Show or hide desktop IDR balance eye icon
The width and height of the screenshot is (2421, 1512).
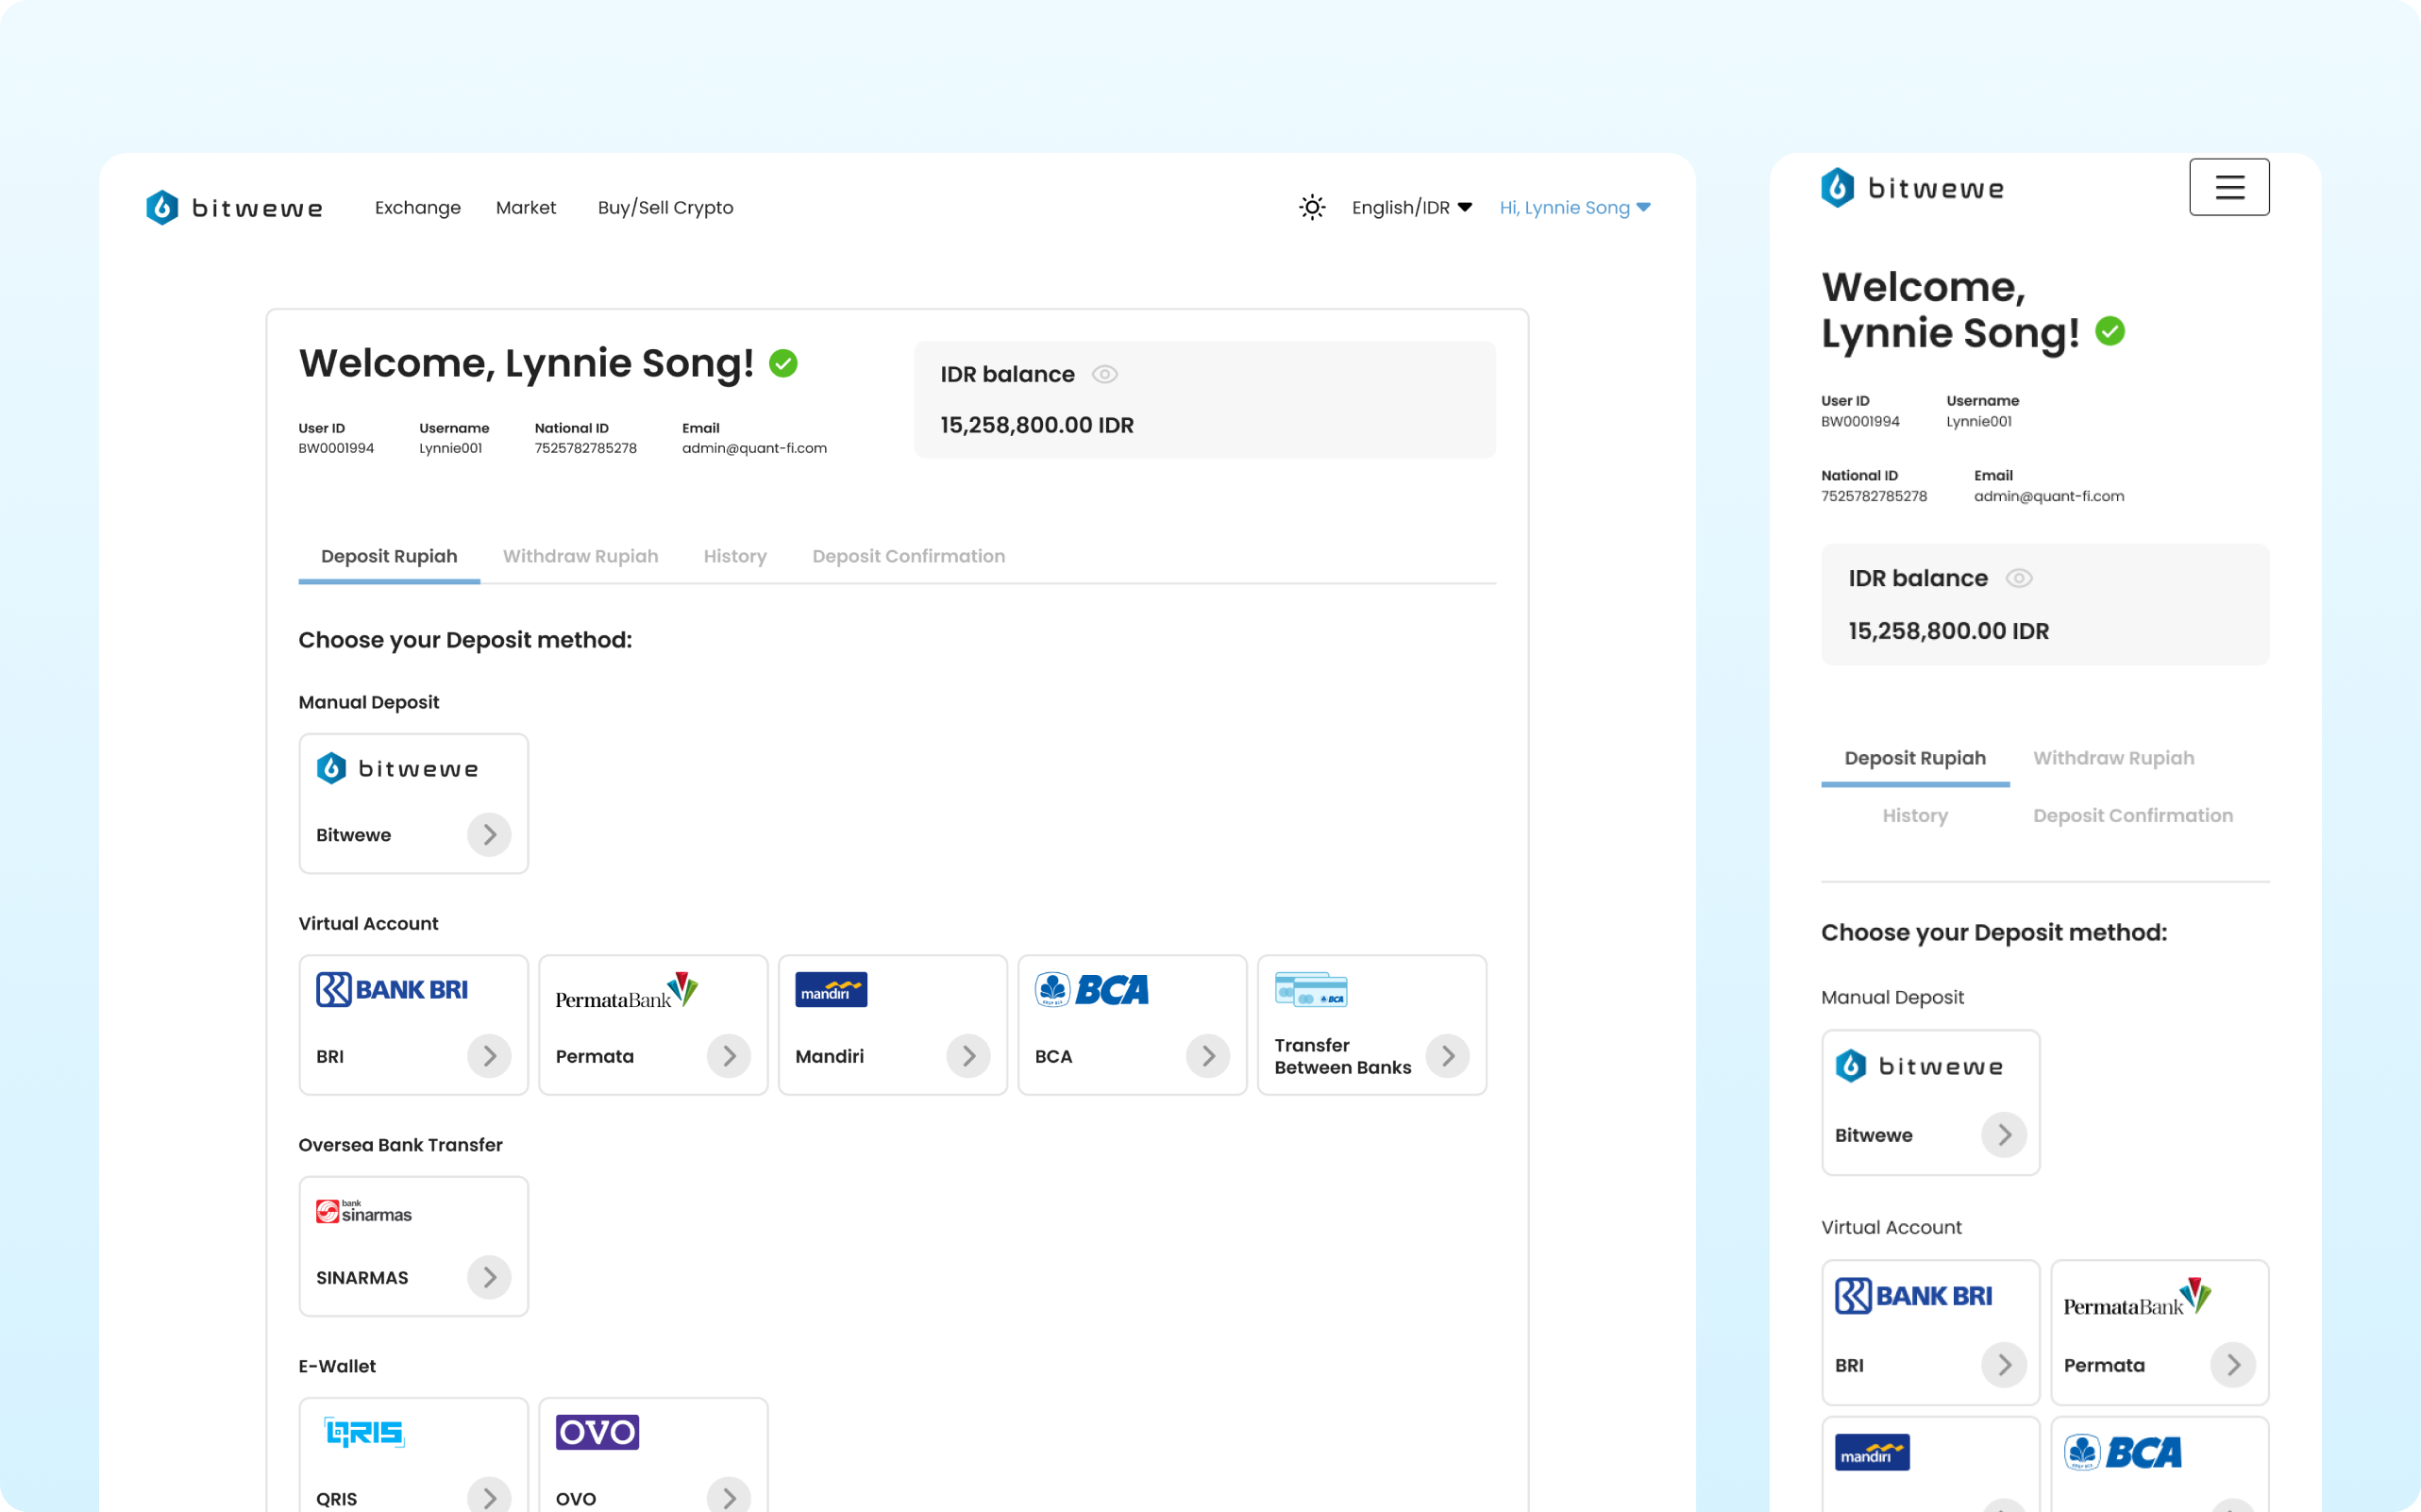[1104, 374]
